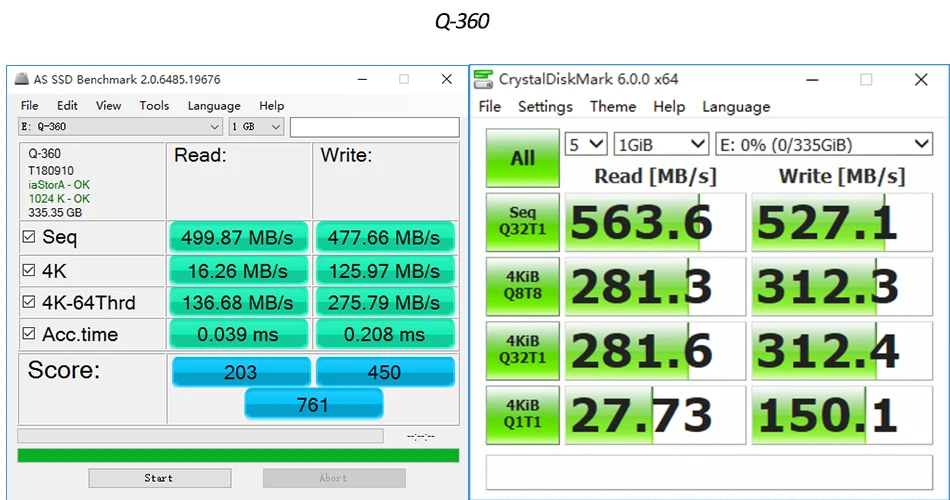Click the read score 203
This screenshot has height=500, width=950.
[x=241, y=372]
